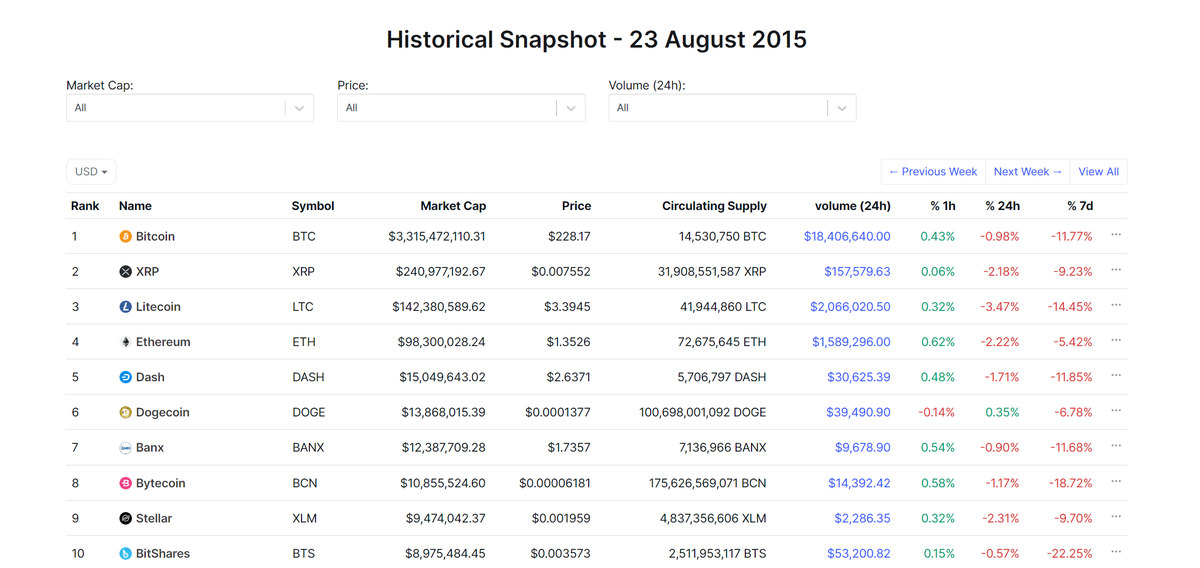Sort by % 7d column header
Viewport: 1200px width, 568px height.
(1079, 206)
